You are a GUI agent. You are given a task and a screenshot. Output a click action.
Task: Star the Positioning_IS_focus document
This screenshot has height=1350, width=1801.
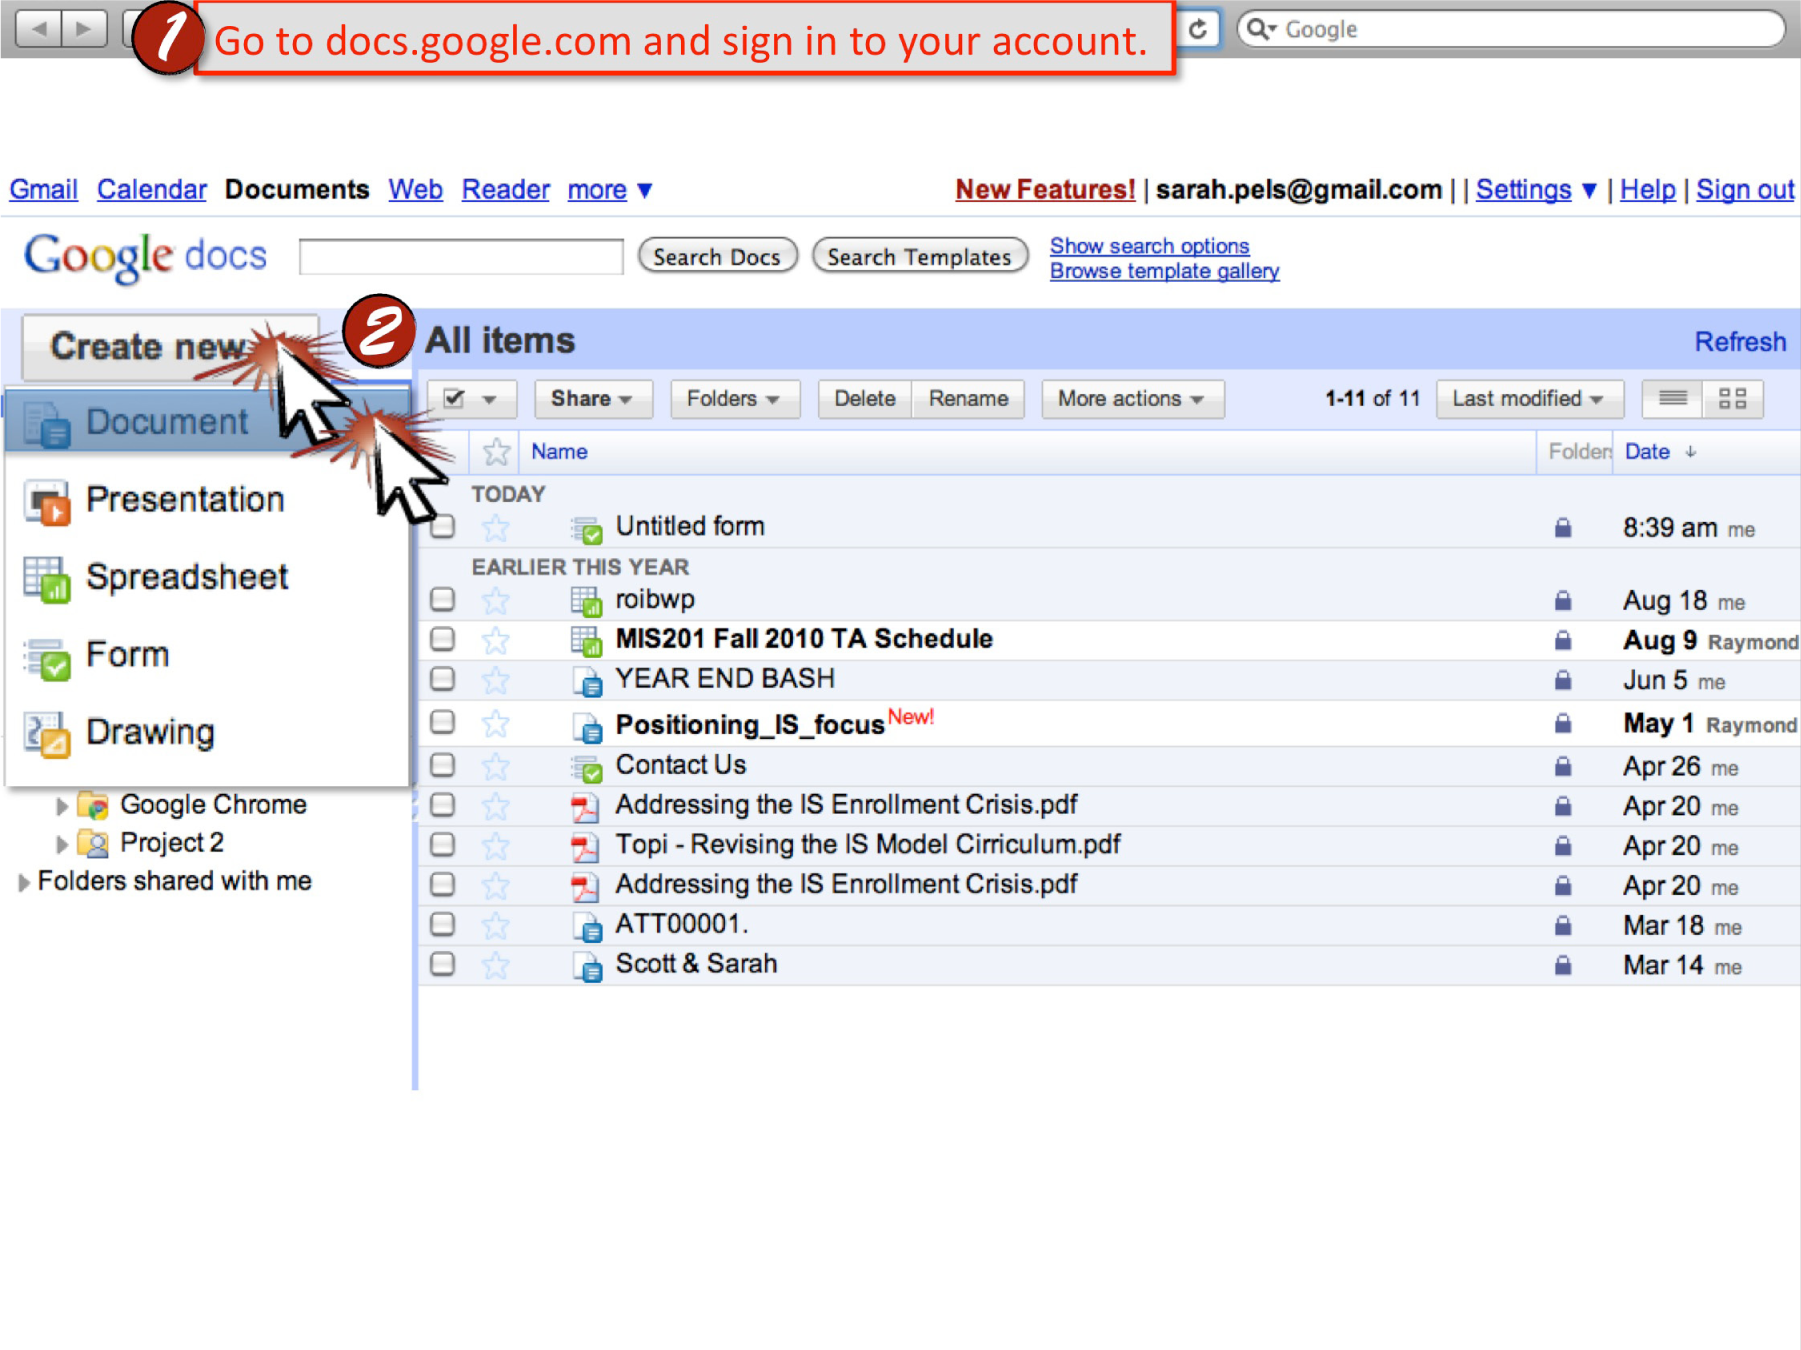[x=496, y=723]
